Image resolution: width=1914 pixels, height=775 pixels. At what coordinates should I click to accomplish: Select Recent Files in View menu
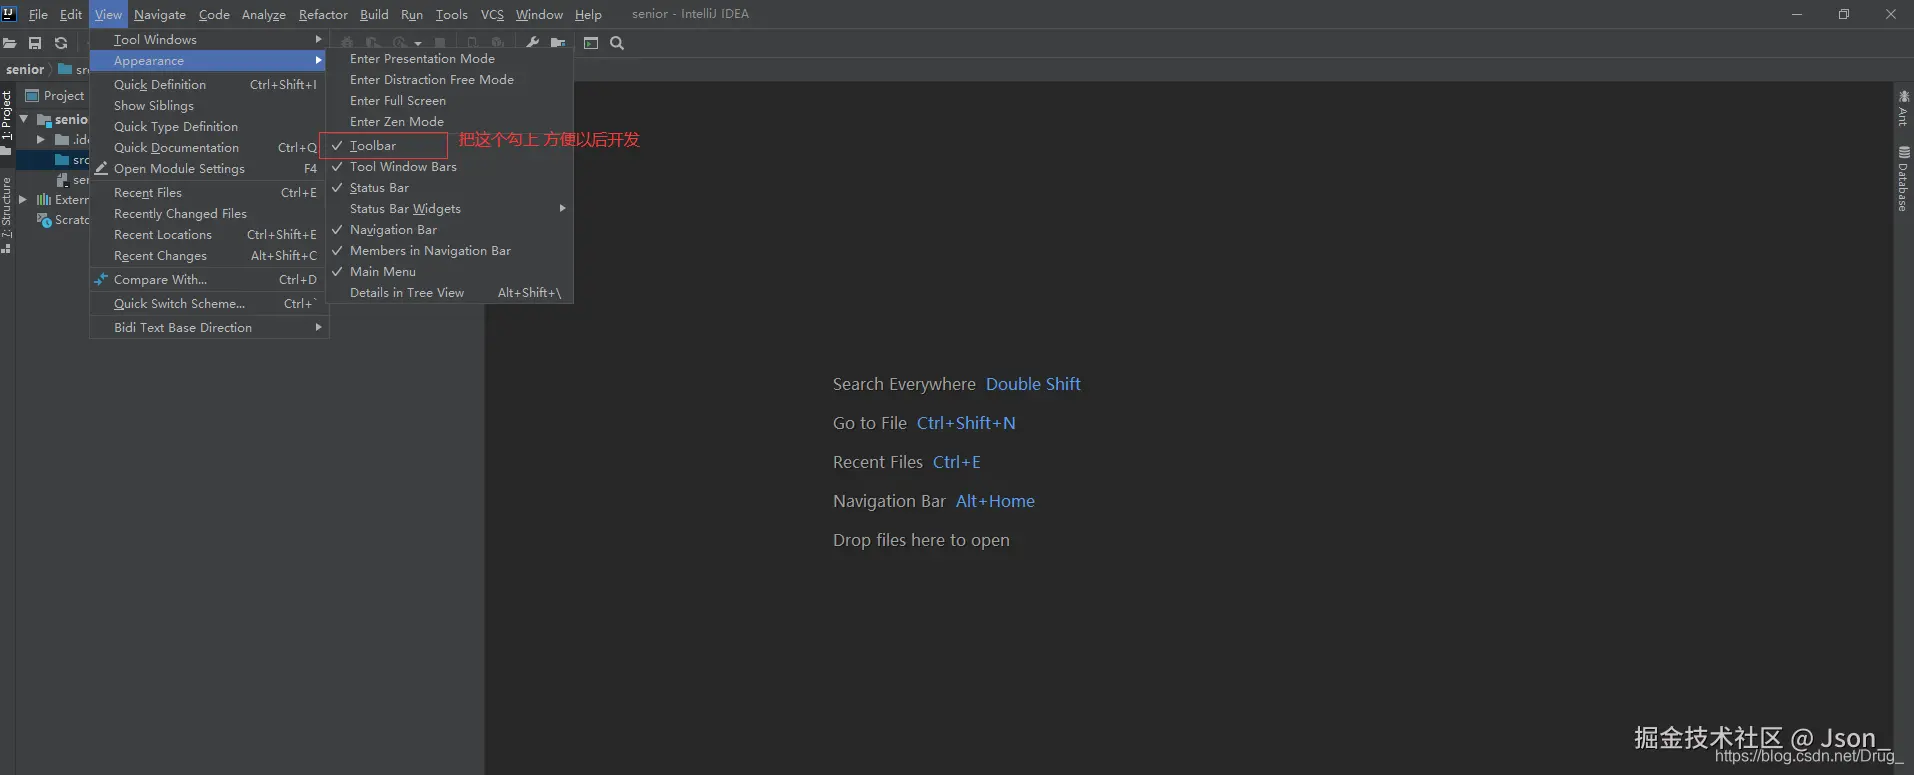[209, 193]
